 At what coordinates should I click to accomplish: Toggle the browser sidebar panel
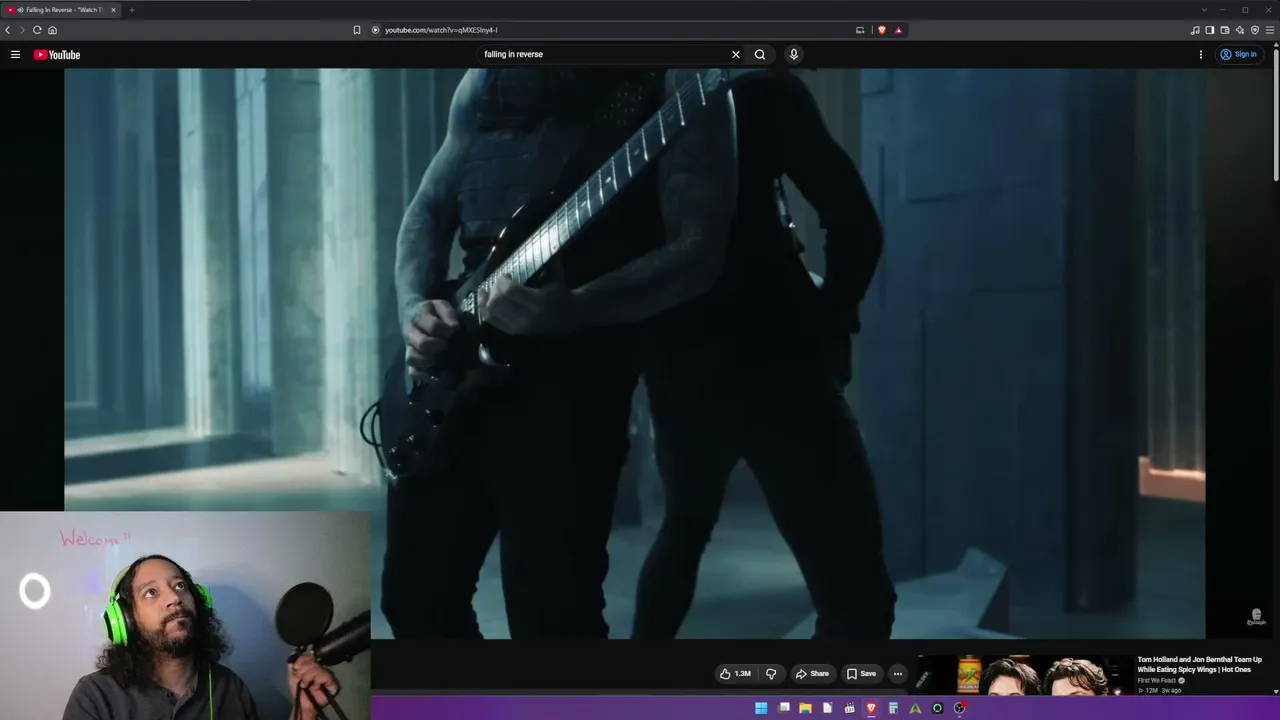tap(1210, 30)
